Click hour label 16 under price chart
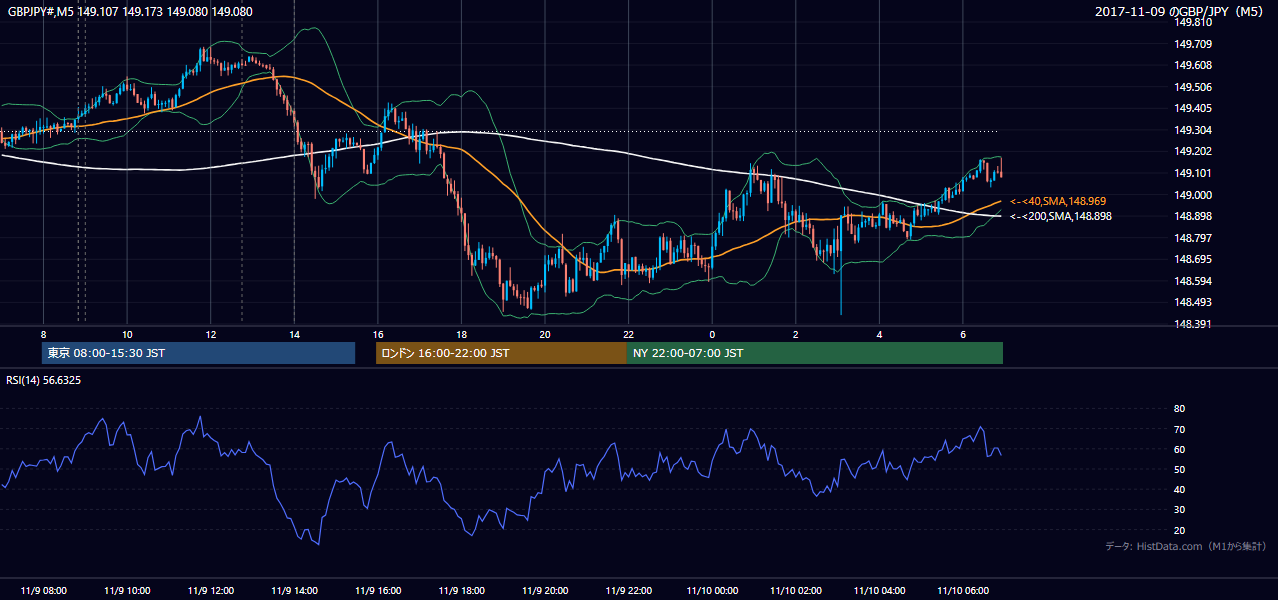1278x600 pixels. pyautogui.click(x=378, y=334)
